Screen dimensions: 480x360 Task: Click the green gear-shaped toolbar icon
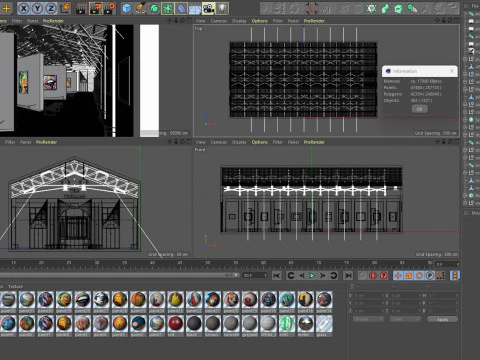tap(371, 8)
